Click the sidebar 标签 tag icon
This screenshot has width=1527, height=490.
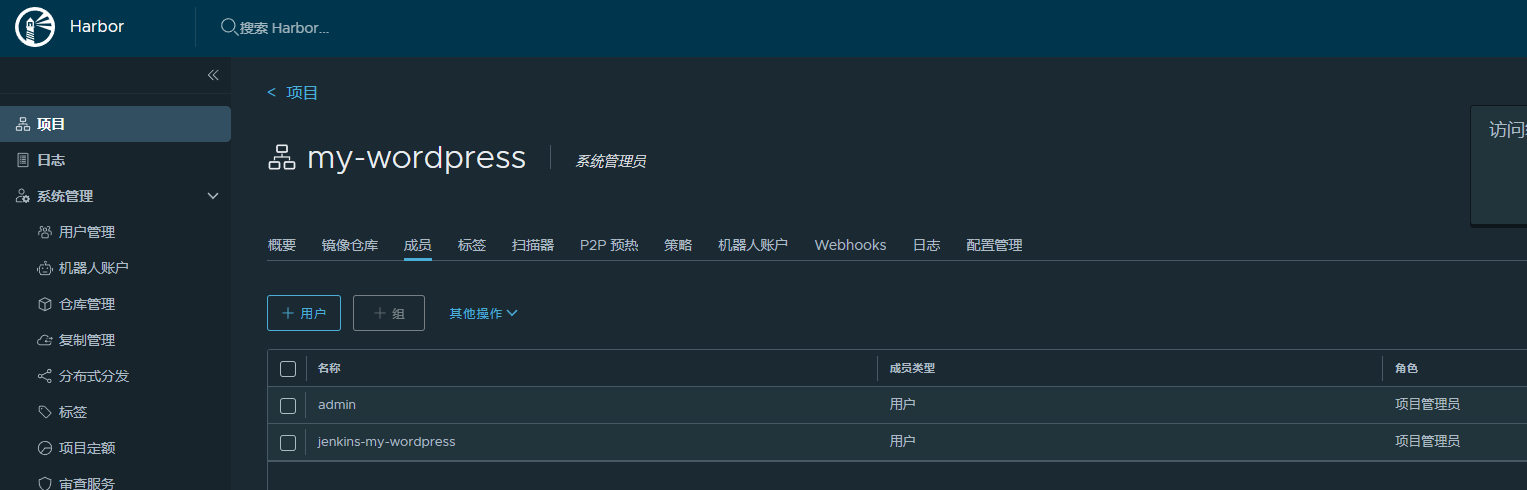click(44, 412)
